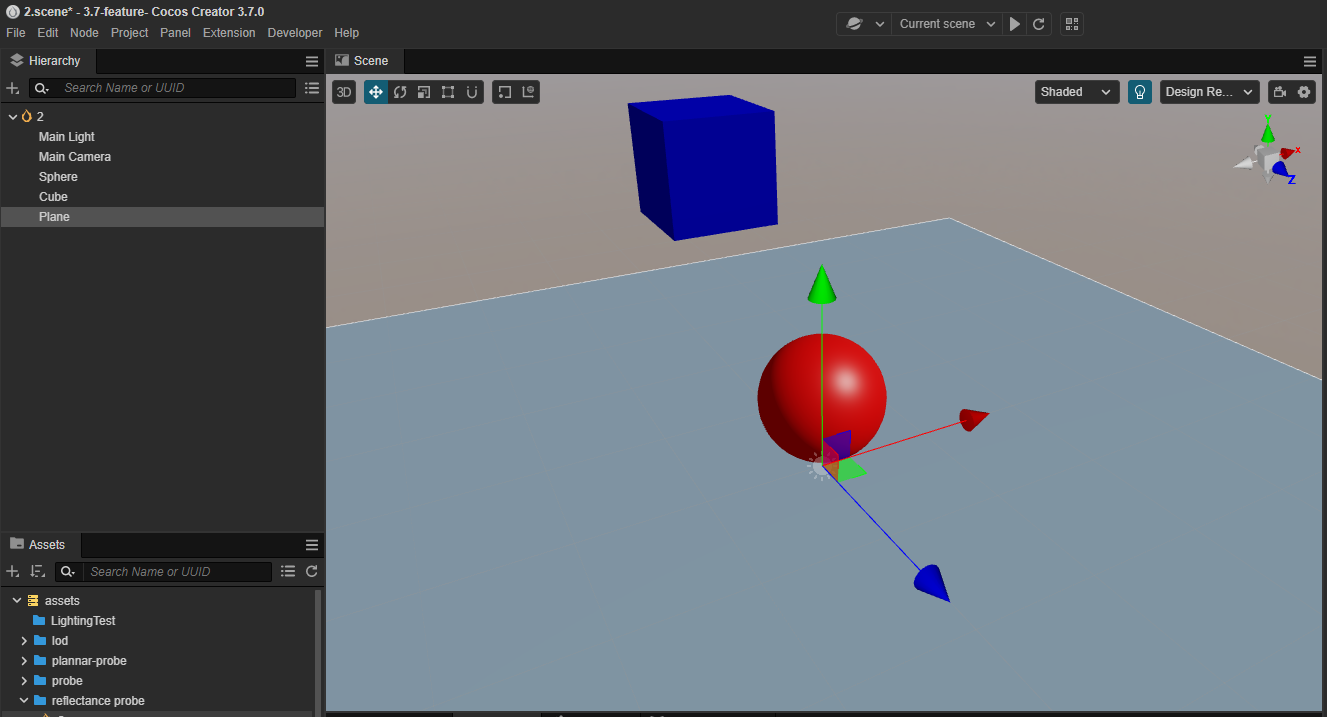
Task: Open the Shaded render mode dropdown
Action: [x=1077, y=92]
